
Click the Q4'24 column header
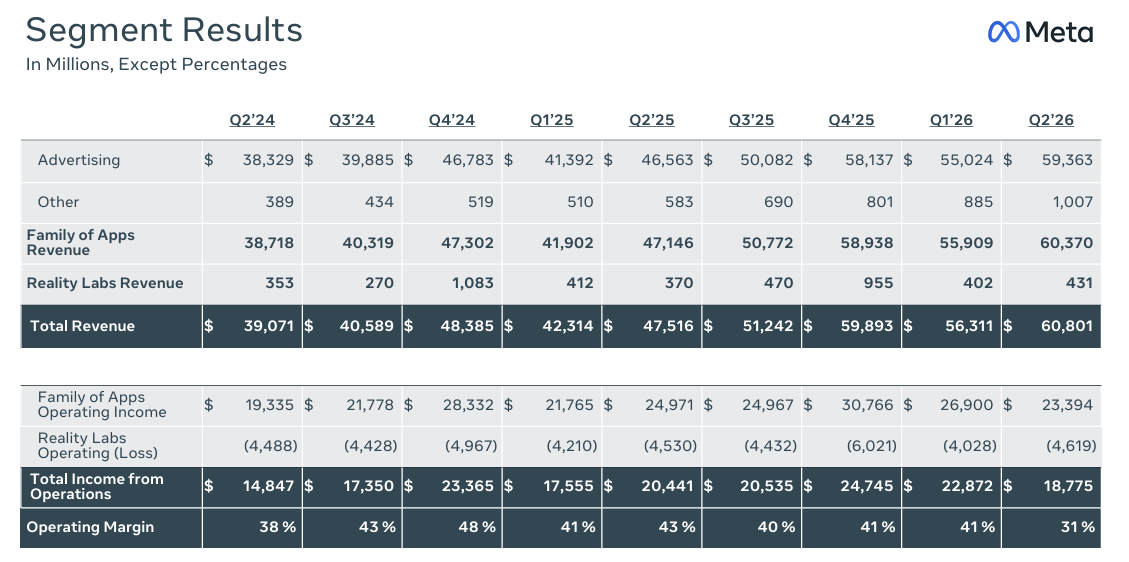(452, 120)
